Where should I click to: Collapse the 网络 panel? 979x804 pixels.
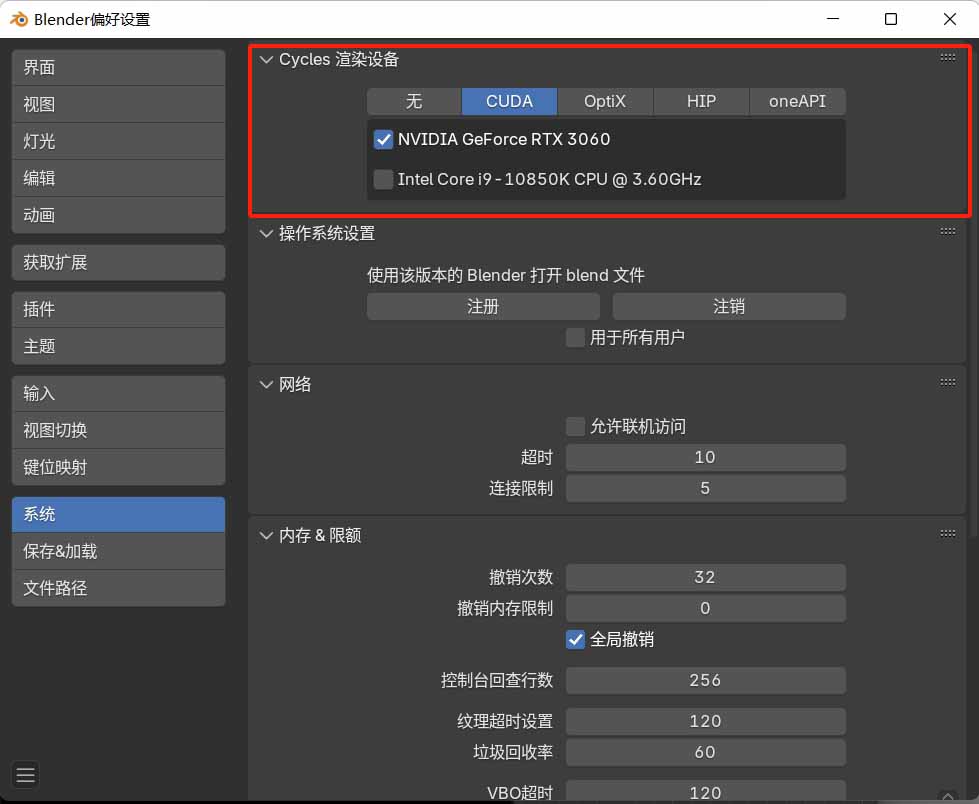click(267, 385)
